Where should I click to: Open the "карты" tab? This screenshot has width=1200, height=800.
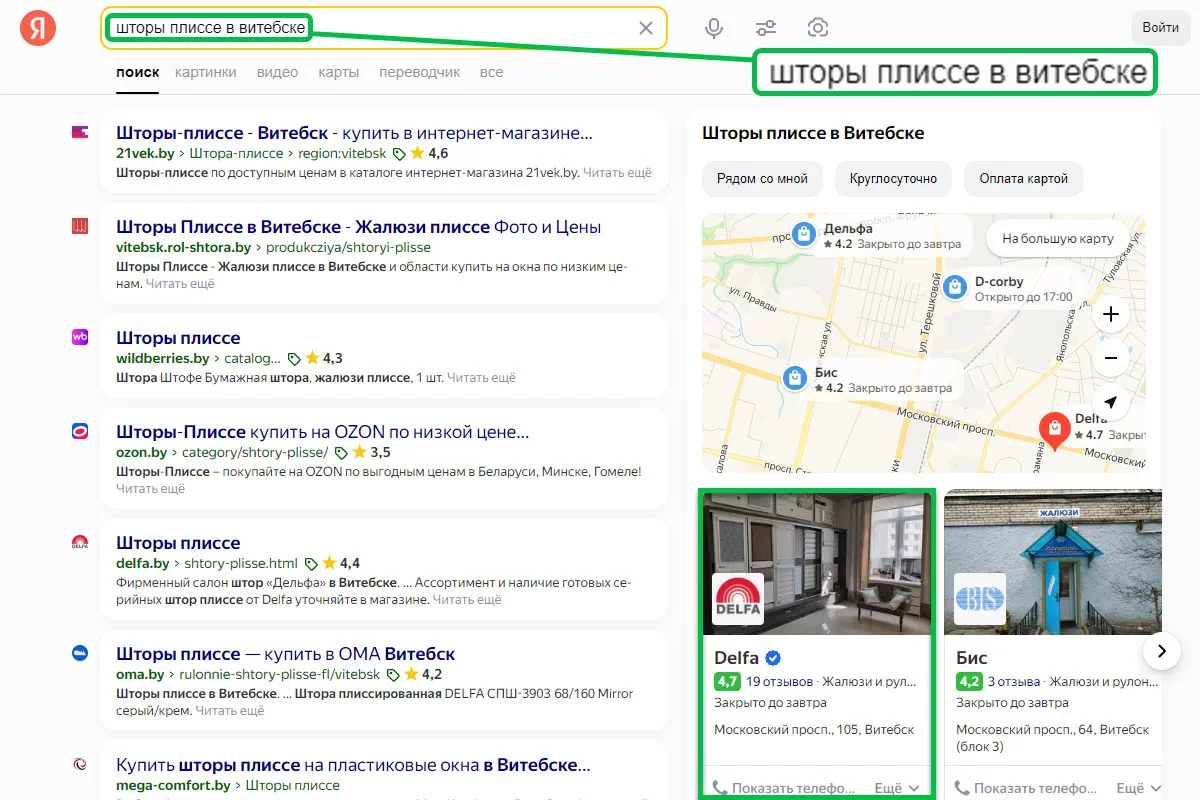tap(338, 72)
